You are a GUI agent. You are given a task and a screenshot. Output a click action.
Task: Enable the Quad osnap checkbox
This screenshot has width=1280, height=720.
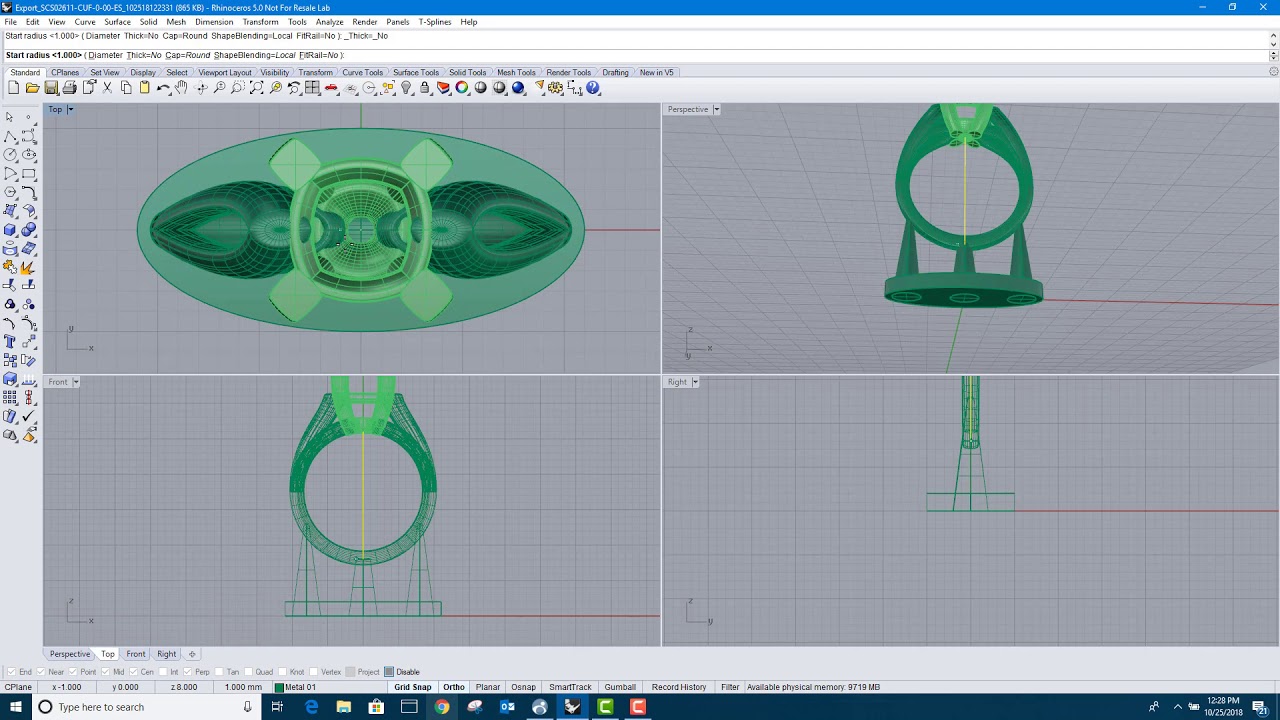[249, 672]
